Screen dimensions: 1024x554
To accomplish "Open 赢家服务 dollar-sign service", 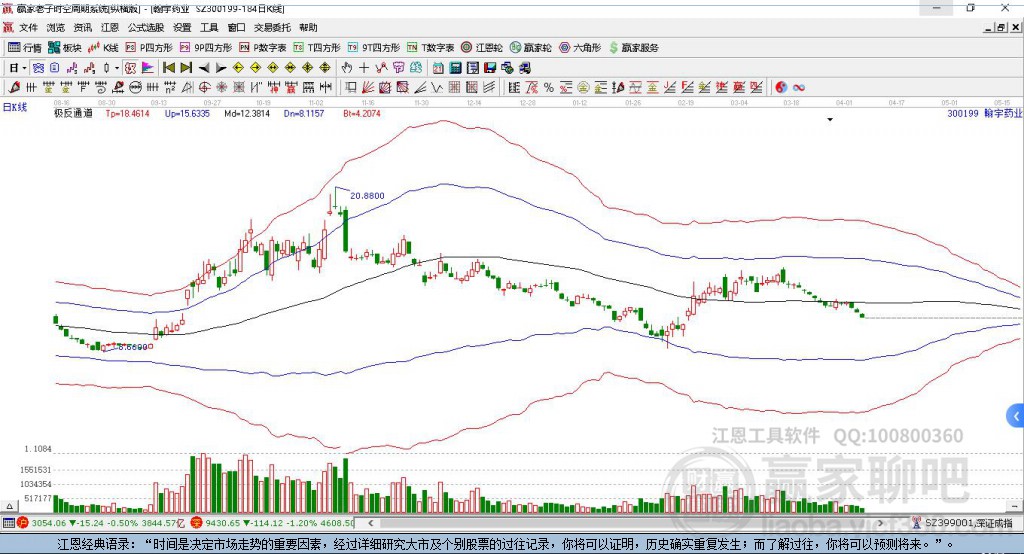I will (633, 48).
